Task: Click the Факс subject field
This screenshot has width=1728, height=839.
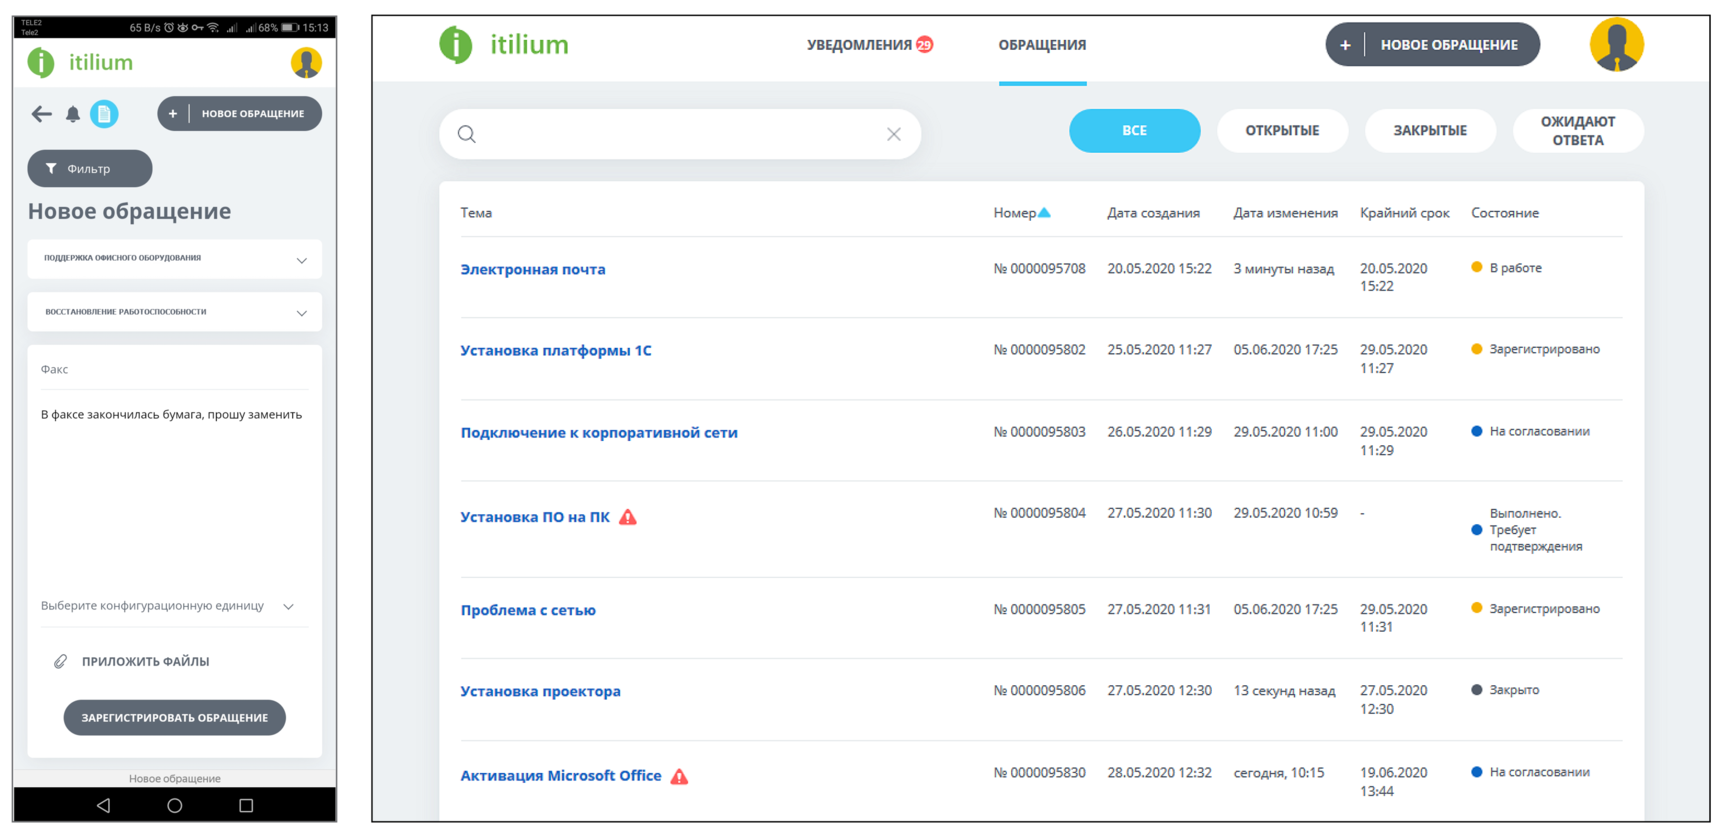Action: pyautogui.click(x=174, y=369)
